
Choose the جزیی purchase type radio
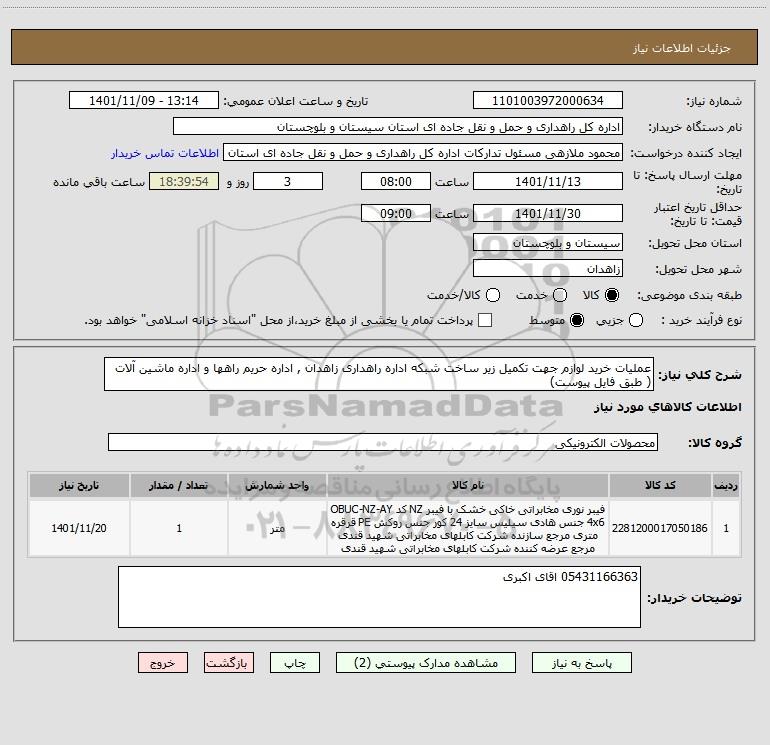[635, 320]
